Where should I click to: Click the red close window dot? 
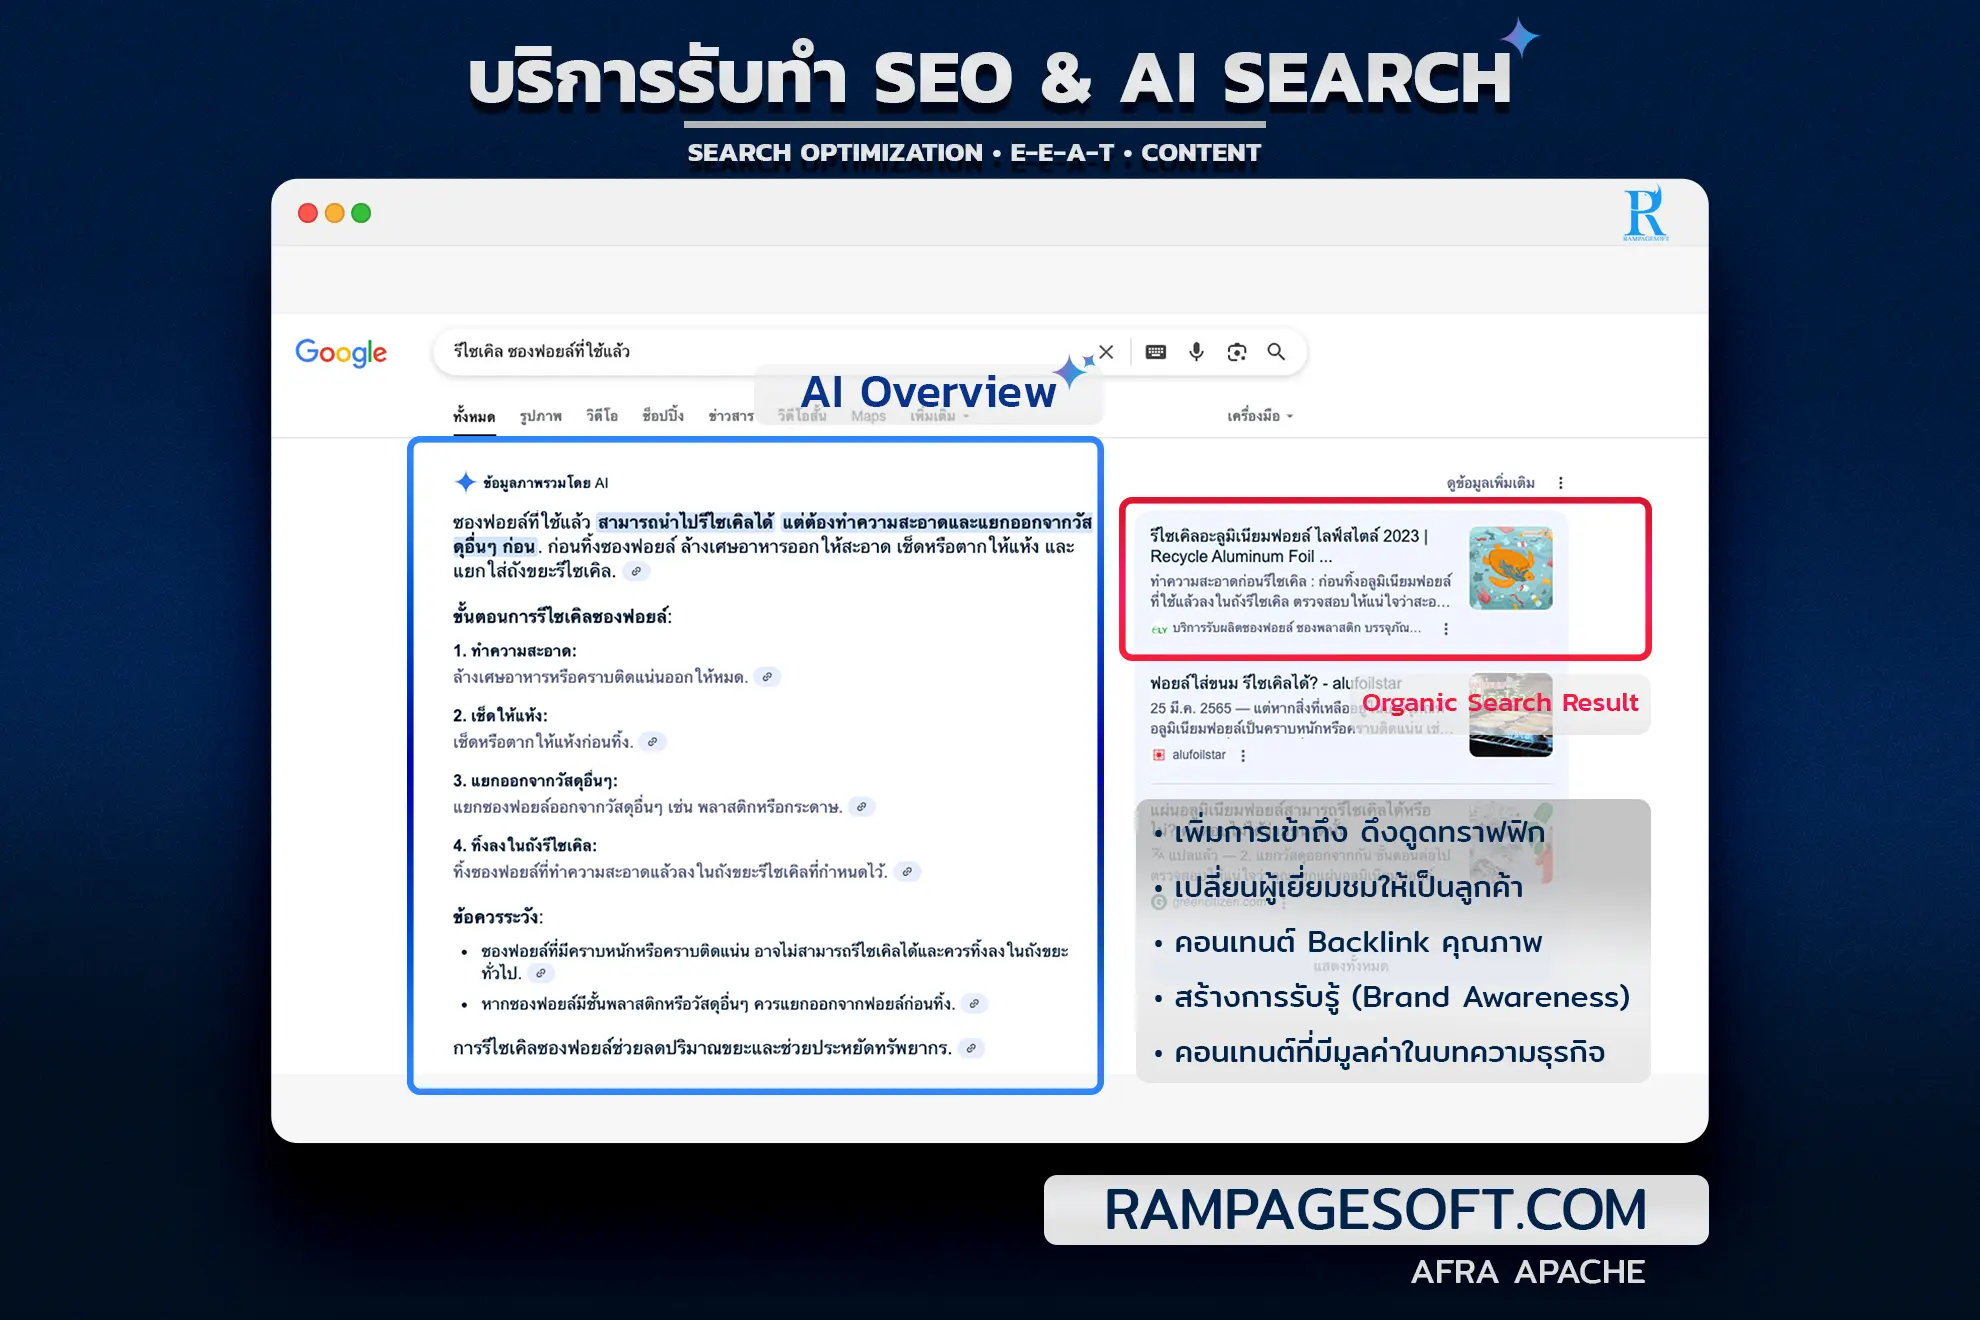308,213
